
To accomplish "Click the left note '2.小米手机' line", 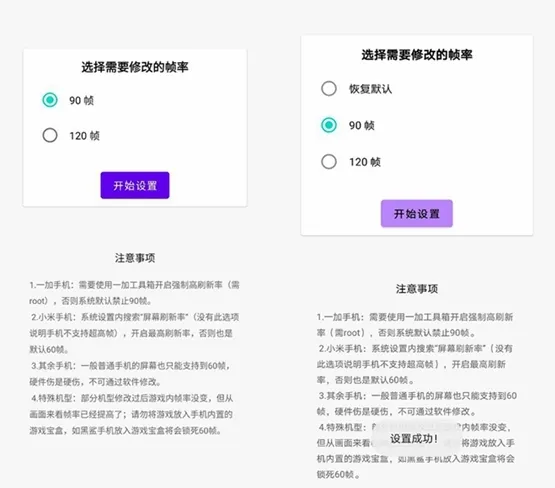I will pyautogui.click(x=135, y=317).
